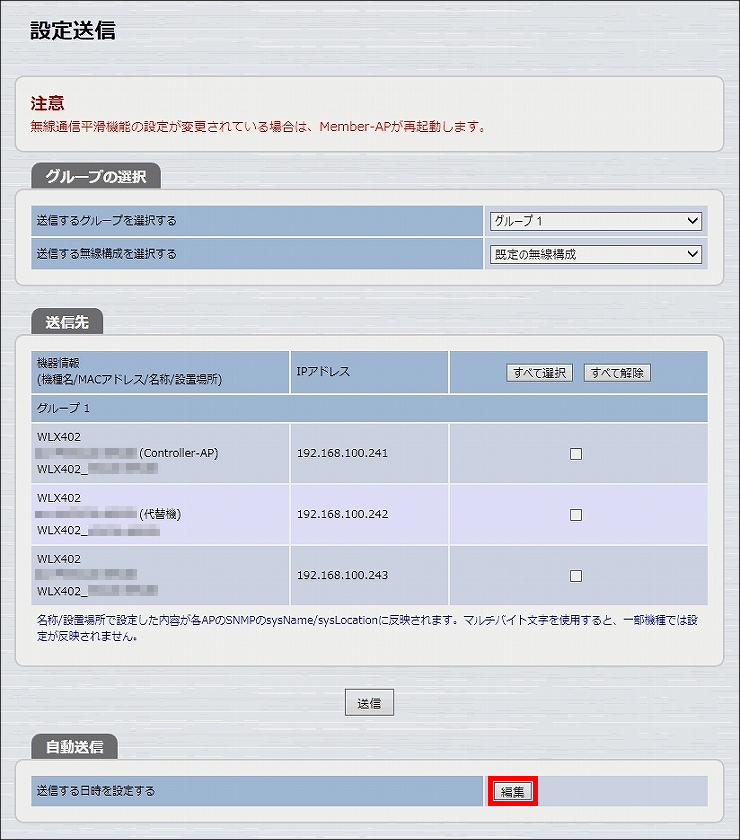
Task: Click the IP address 192.168.100.242
Action: tap(342, 514)
